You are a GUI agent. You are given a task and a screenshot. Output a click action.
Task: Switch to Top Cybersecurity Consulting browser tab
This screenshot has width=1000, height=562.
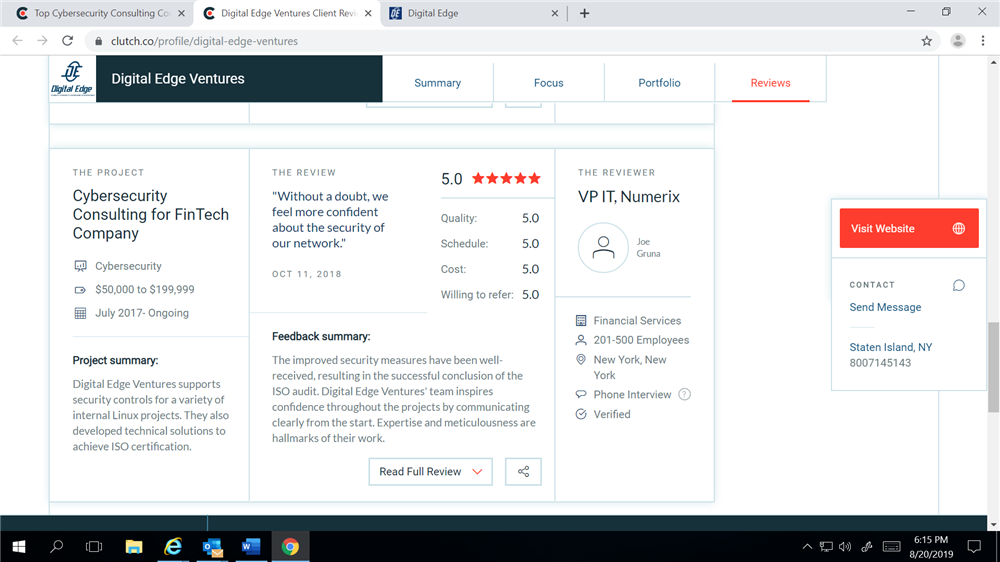click(x=100, y=13)
